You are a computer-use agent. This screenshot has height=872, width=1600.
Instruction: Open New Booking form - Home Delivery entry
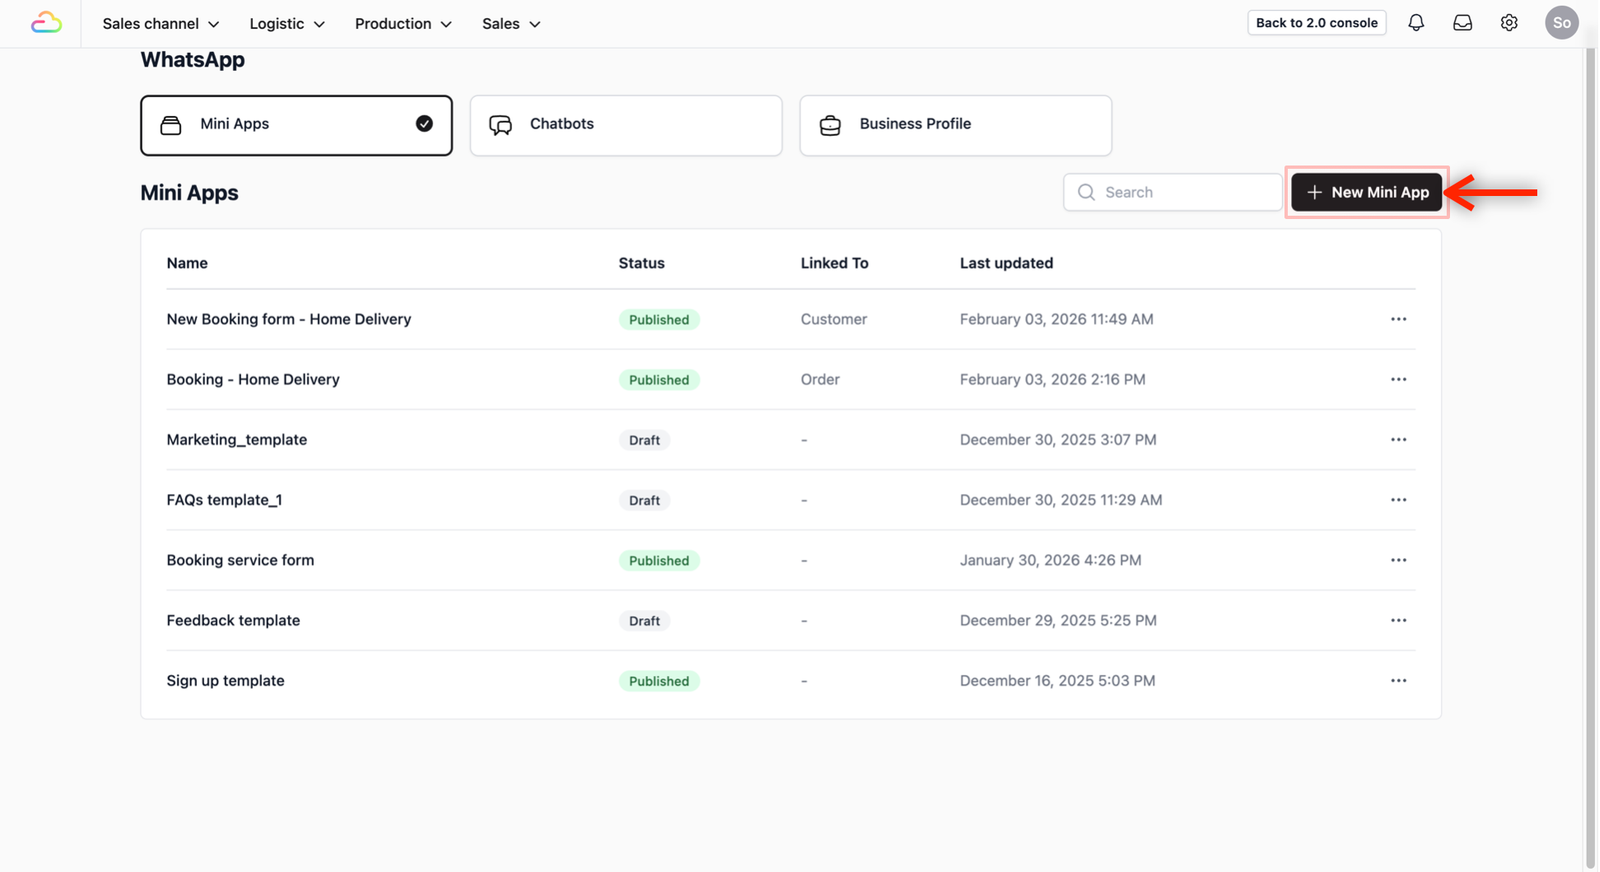tap(289, 319)
